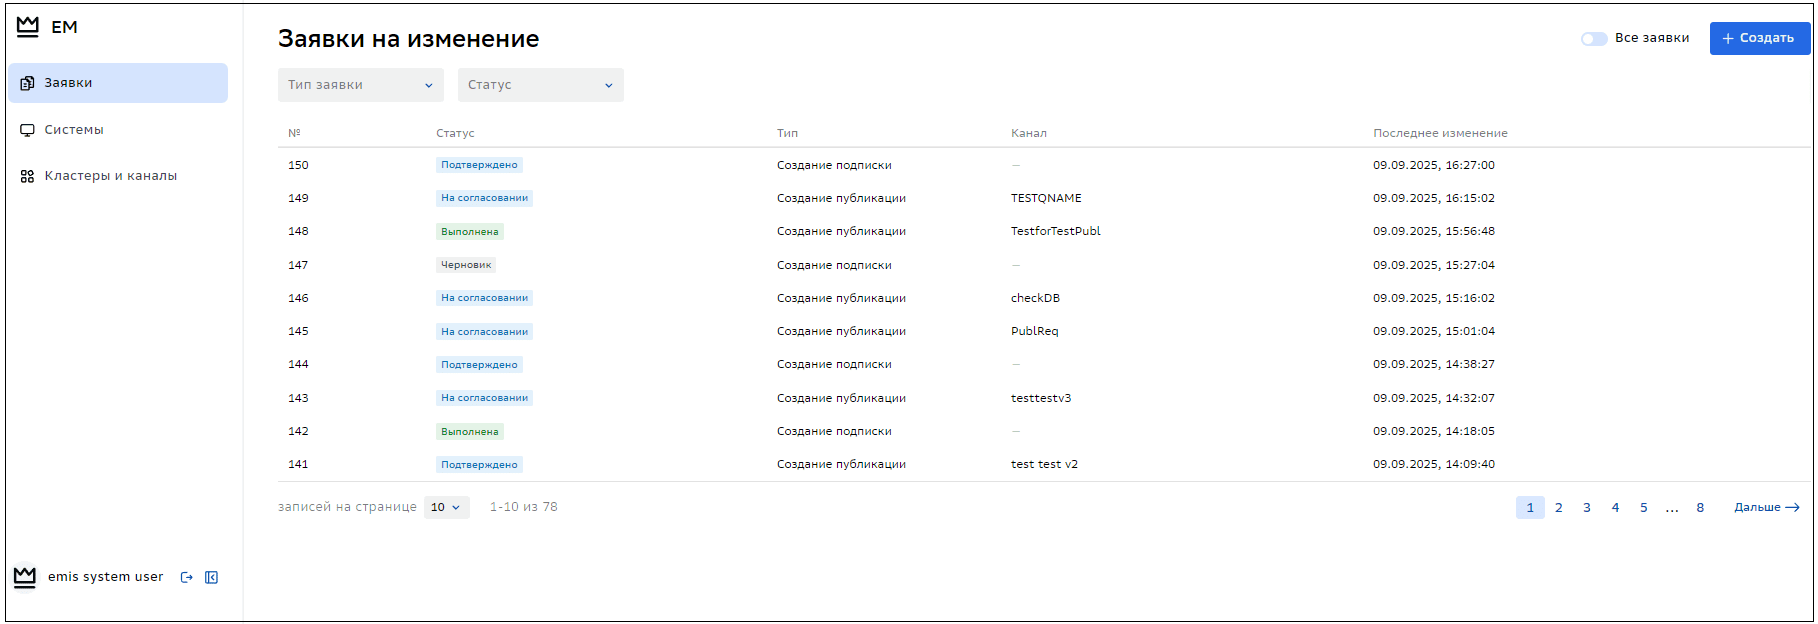This screenshot has width=1818, height=624.
Task: Click the arrow icon next to Дальше
Action: coord(1792,508)
